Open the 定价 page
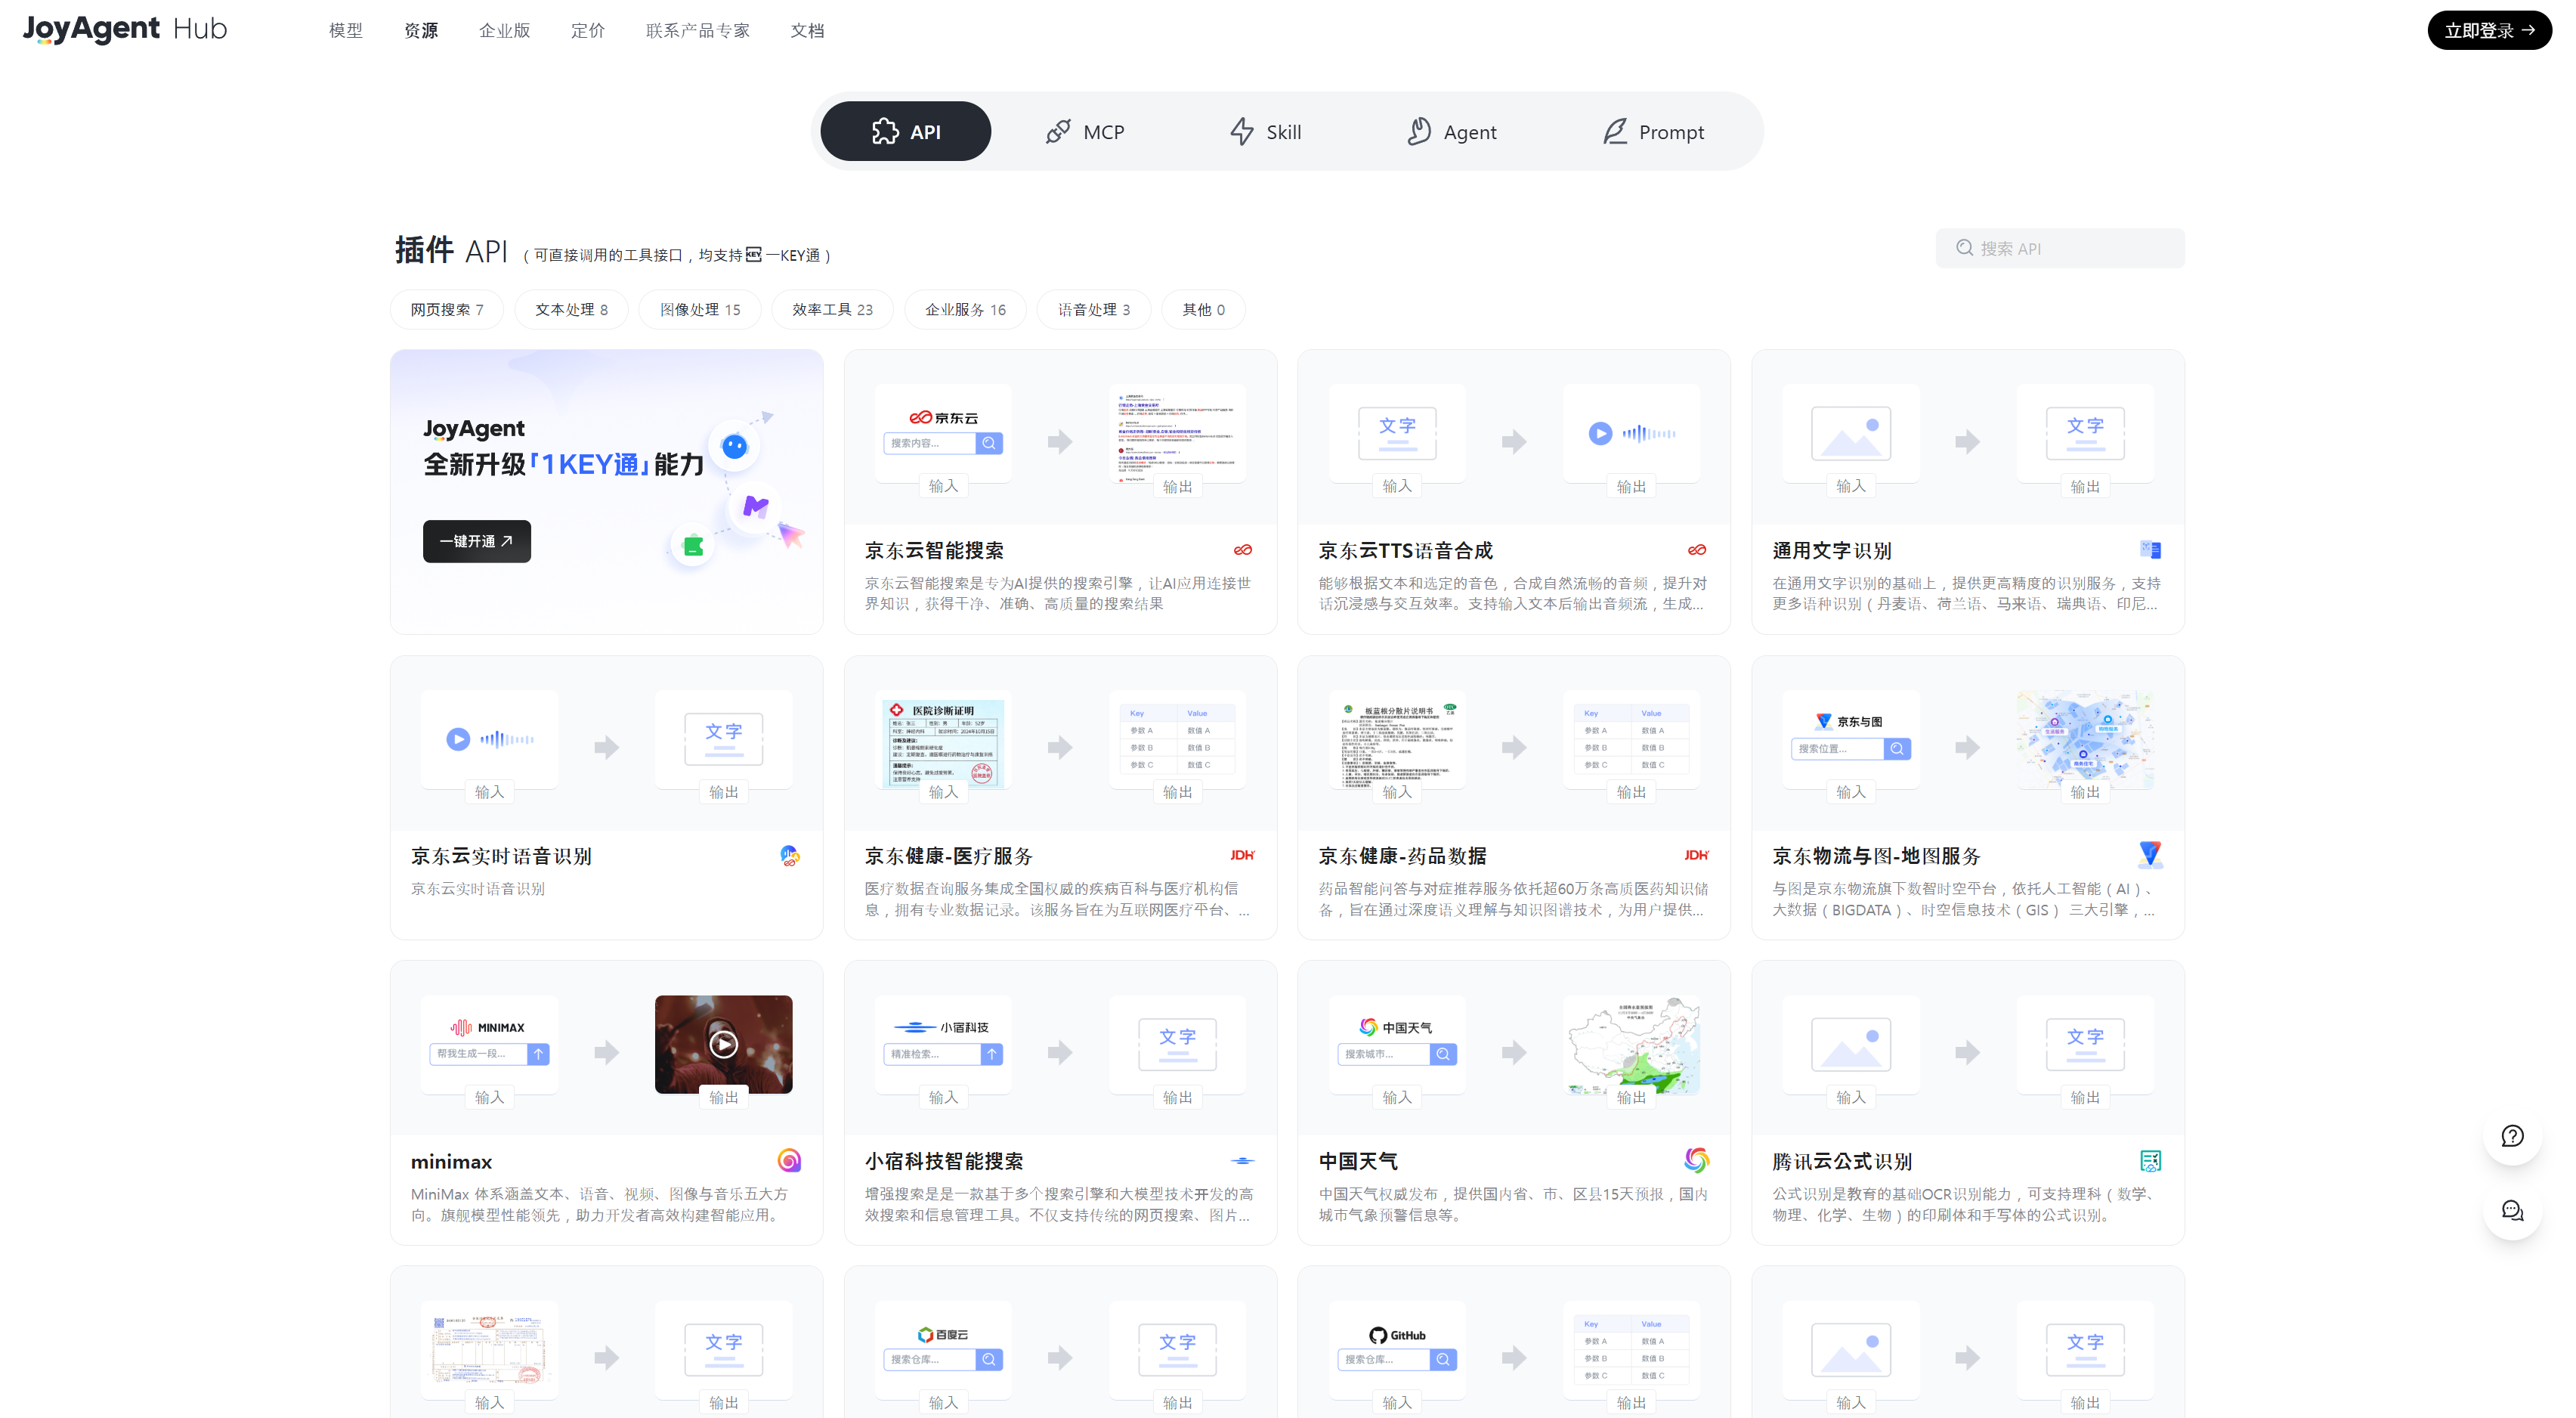2576x1418 pixels. [x=588, y=31]
